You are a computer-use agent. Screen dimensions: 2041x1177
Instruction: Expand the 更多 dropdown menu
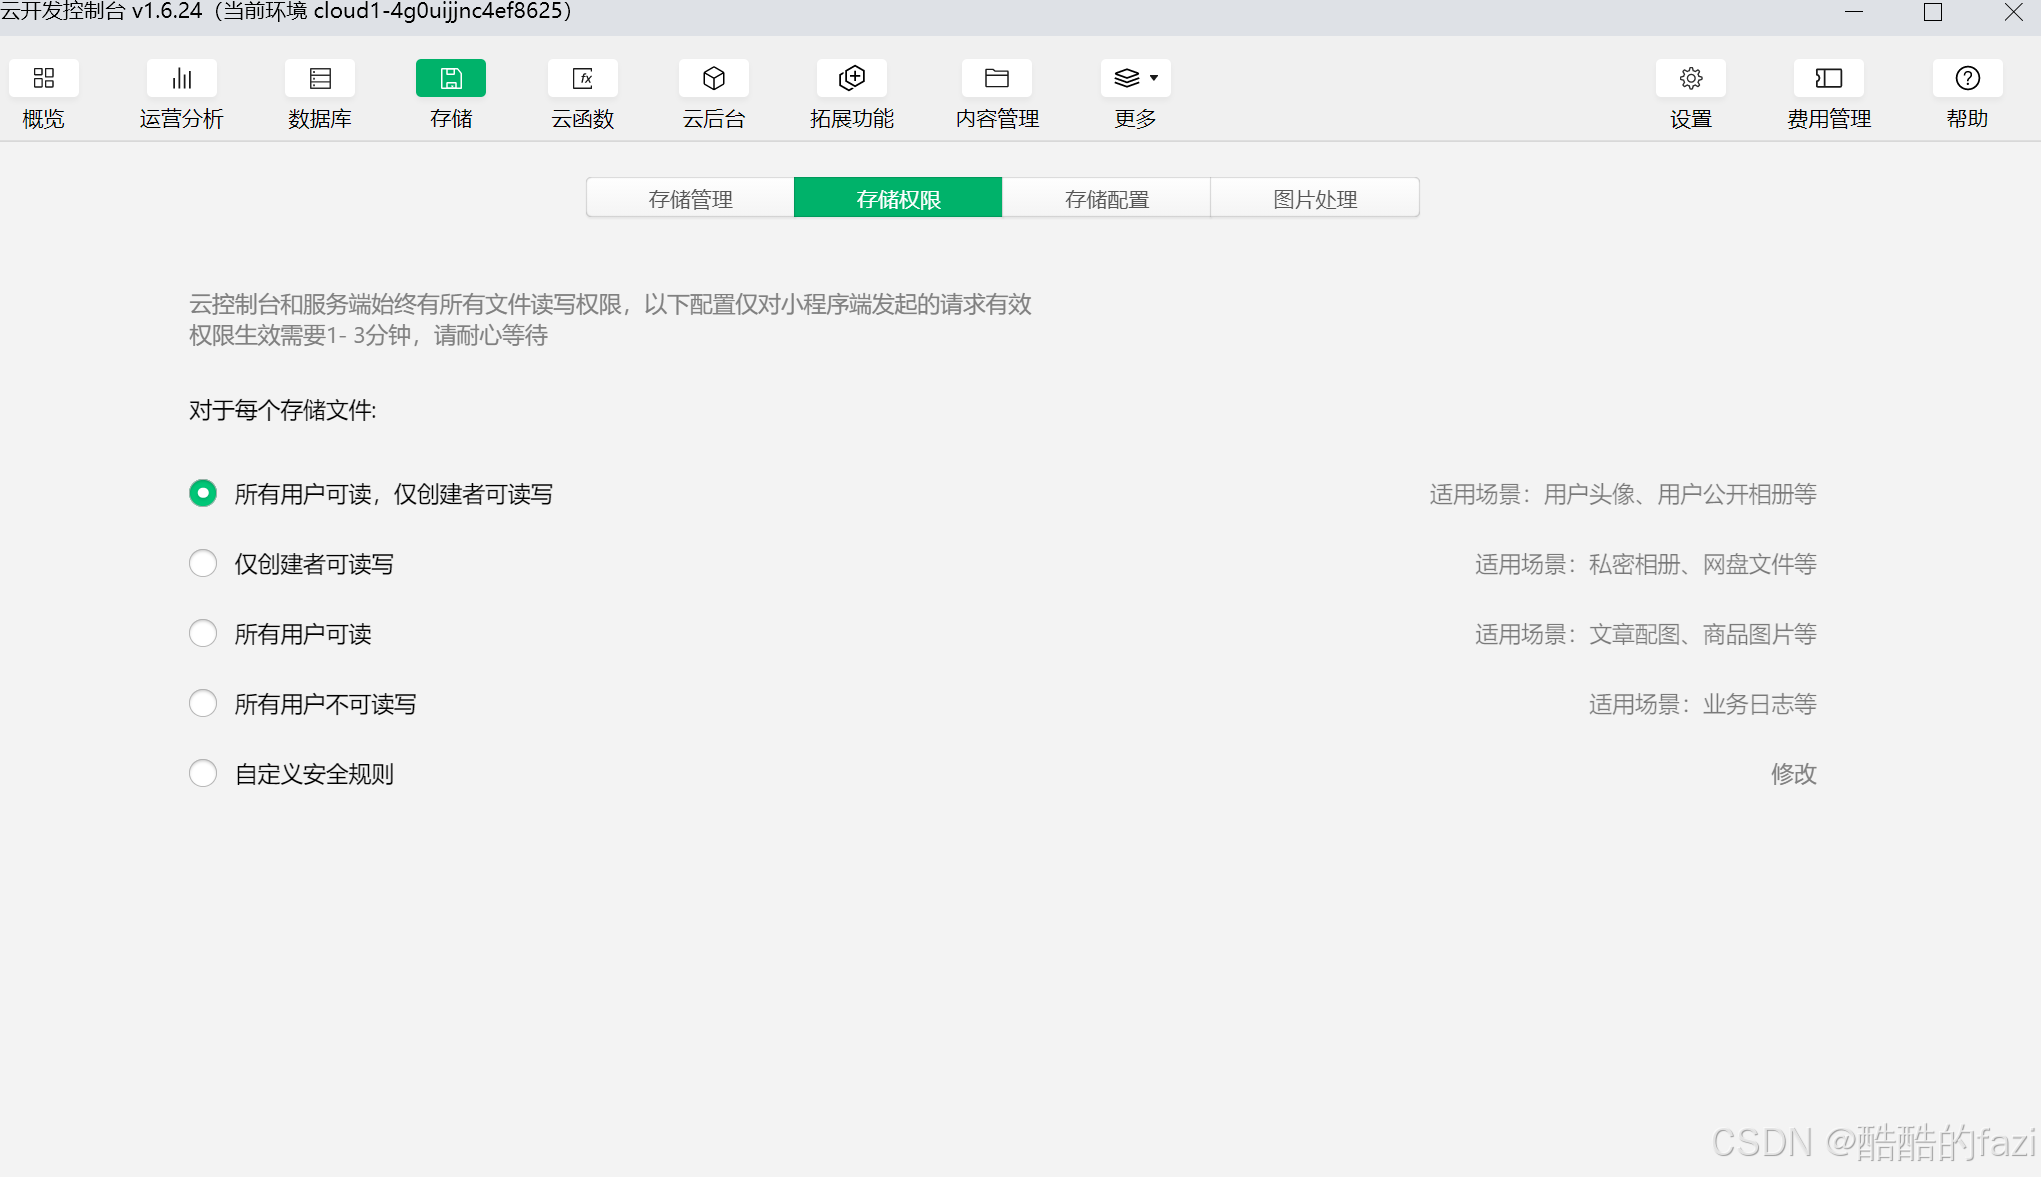(1136, 79)
